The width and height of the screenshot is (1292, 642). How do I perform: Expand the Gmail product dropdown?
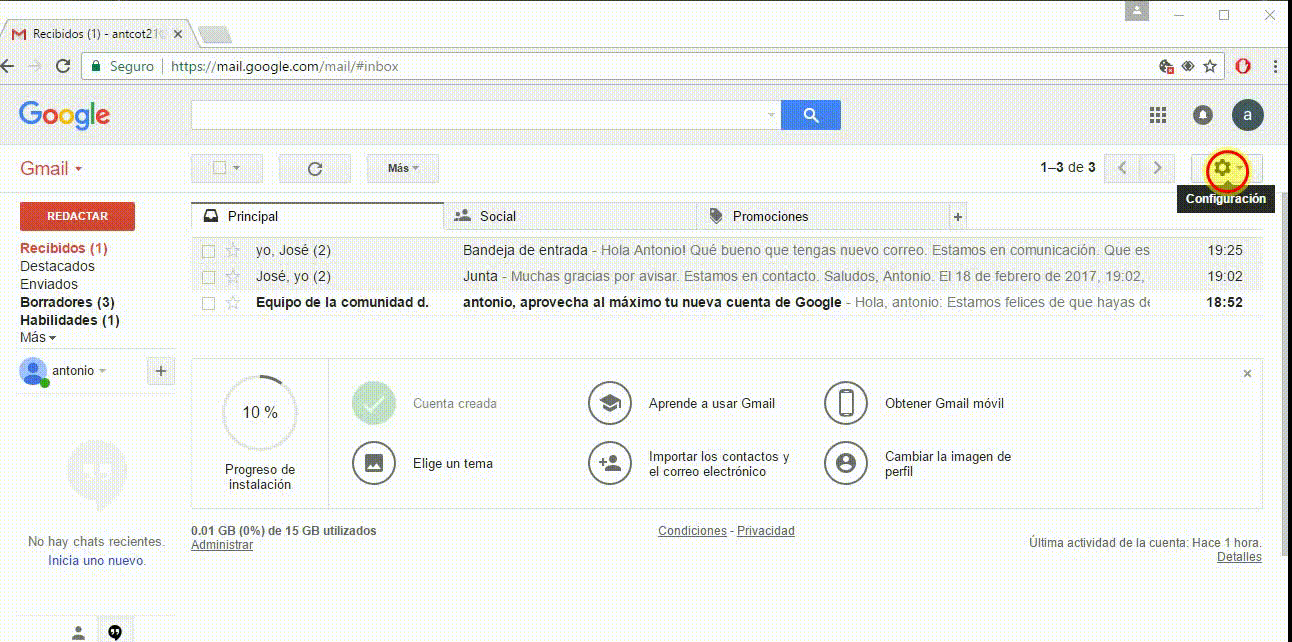(52, 168)
